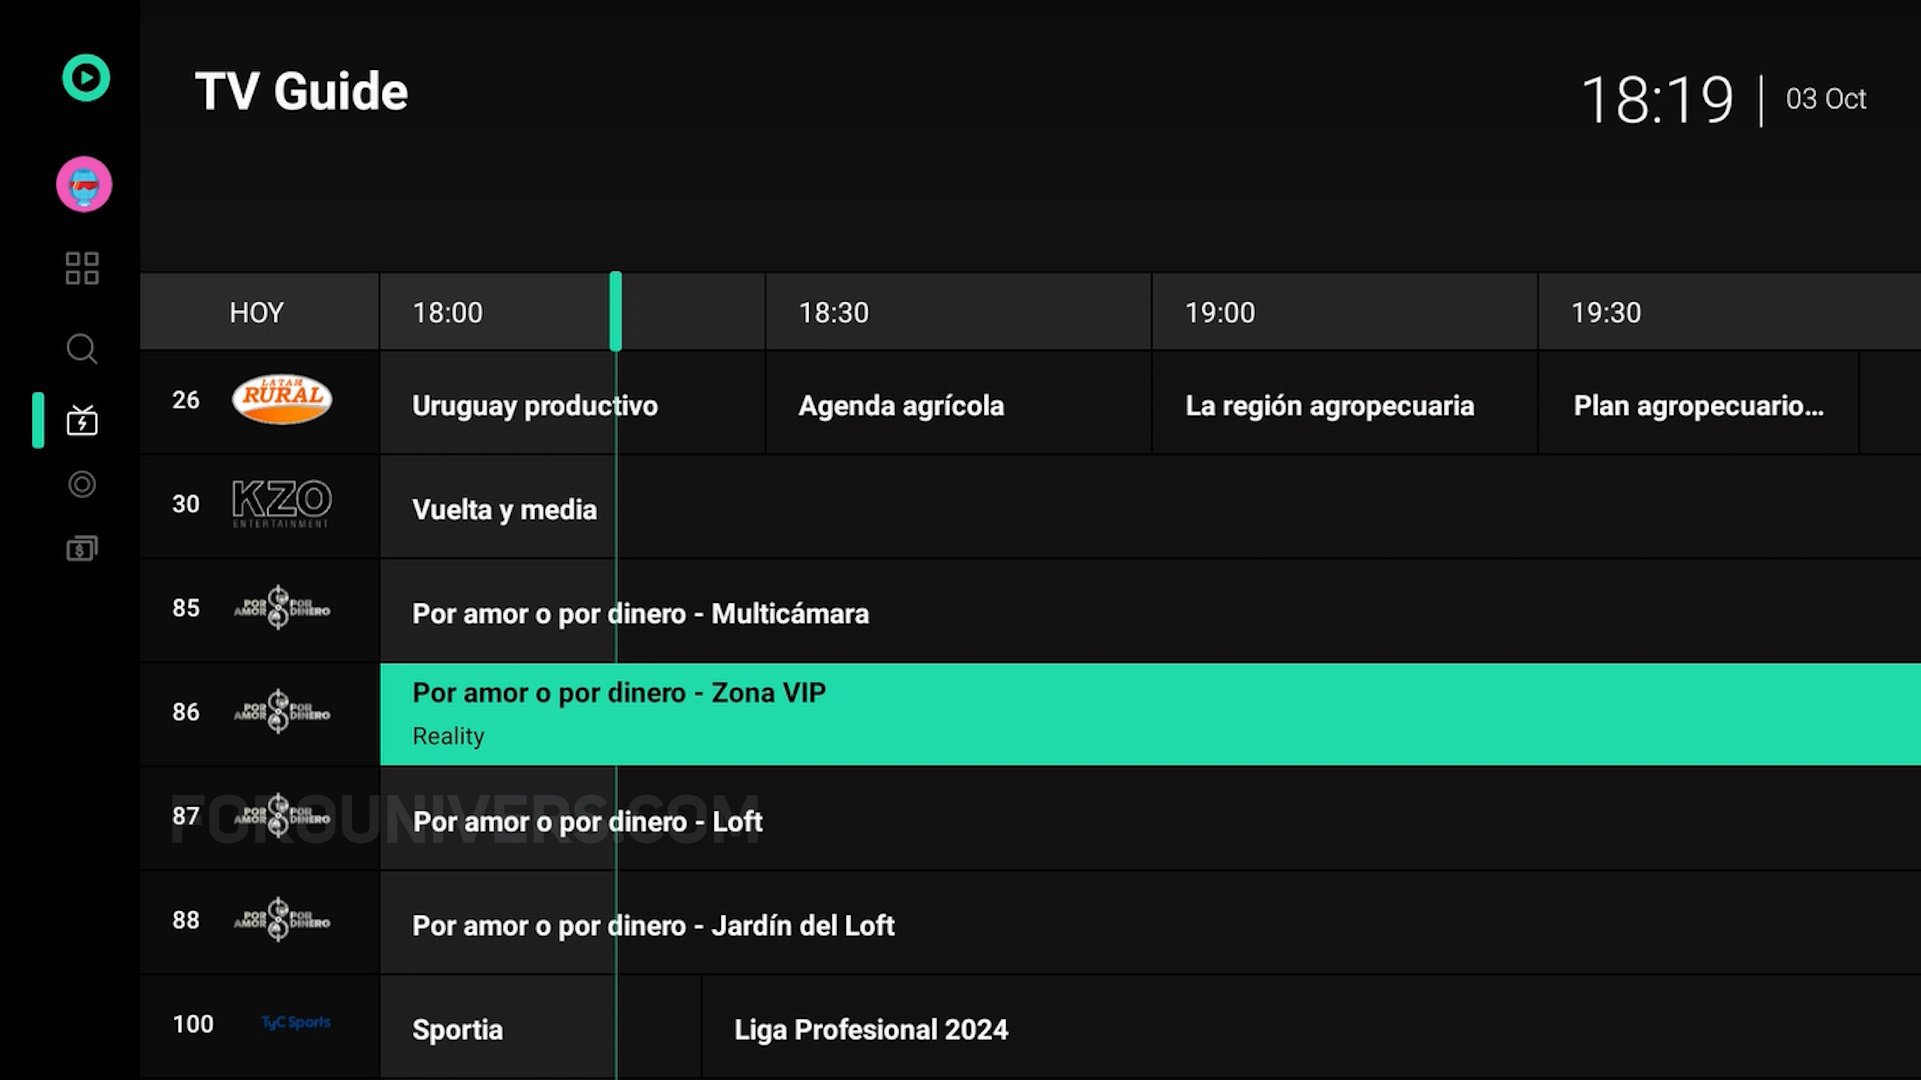Select the TyC Sports channel logo

click(295, 1023)
